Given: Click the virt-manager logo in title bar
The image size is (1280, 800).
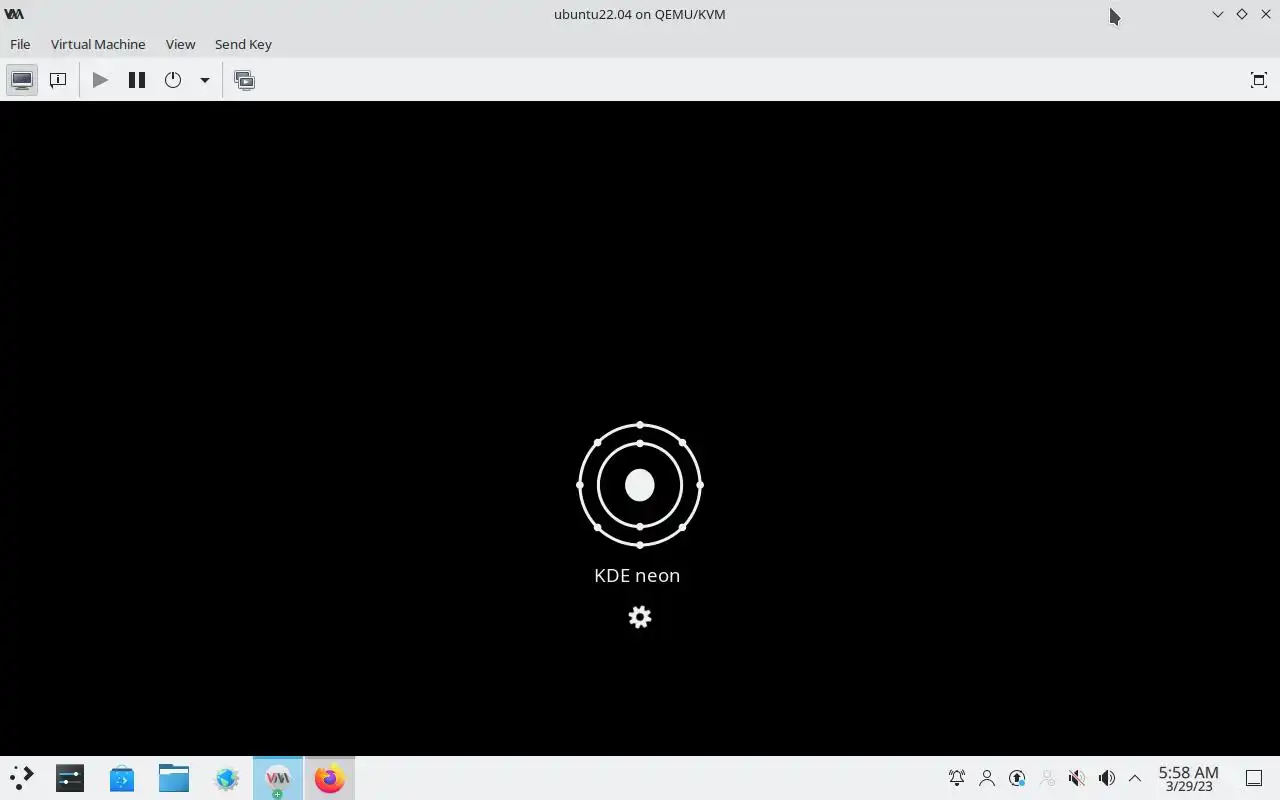Looking at the screenshot, I should (x=14, y=14).
